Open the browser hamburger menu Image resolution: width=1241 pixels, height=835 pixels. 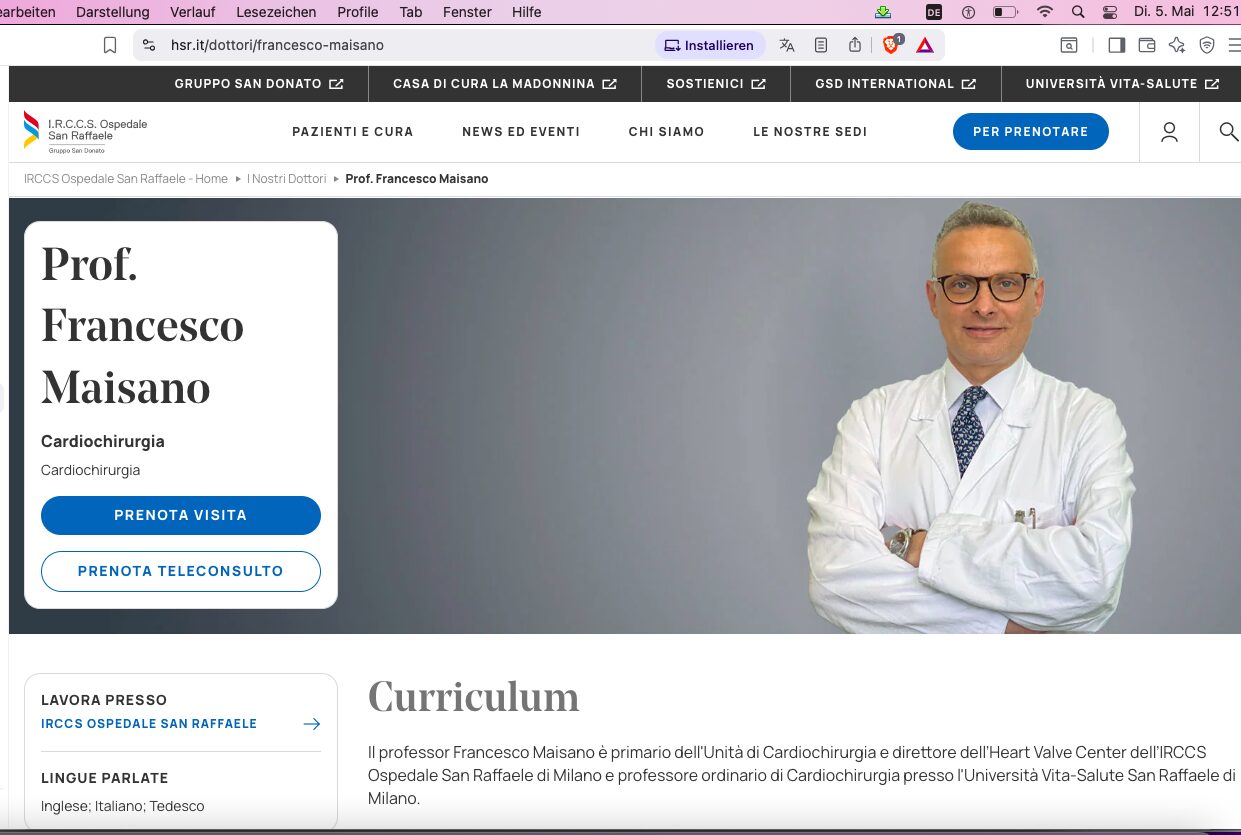1234,45
